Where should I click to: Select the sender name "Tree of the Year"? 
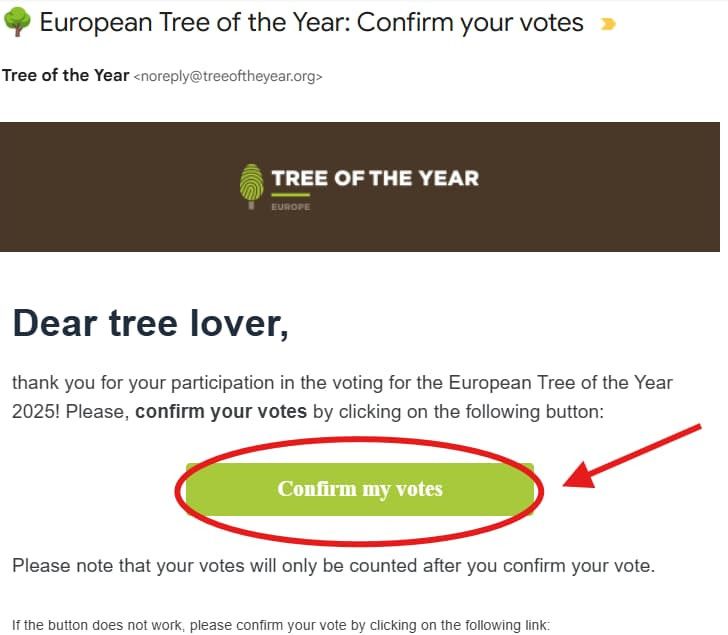point(66,75)
